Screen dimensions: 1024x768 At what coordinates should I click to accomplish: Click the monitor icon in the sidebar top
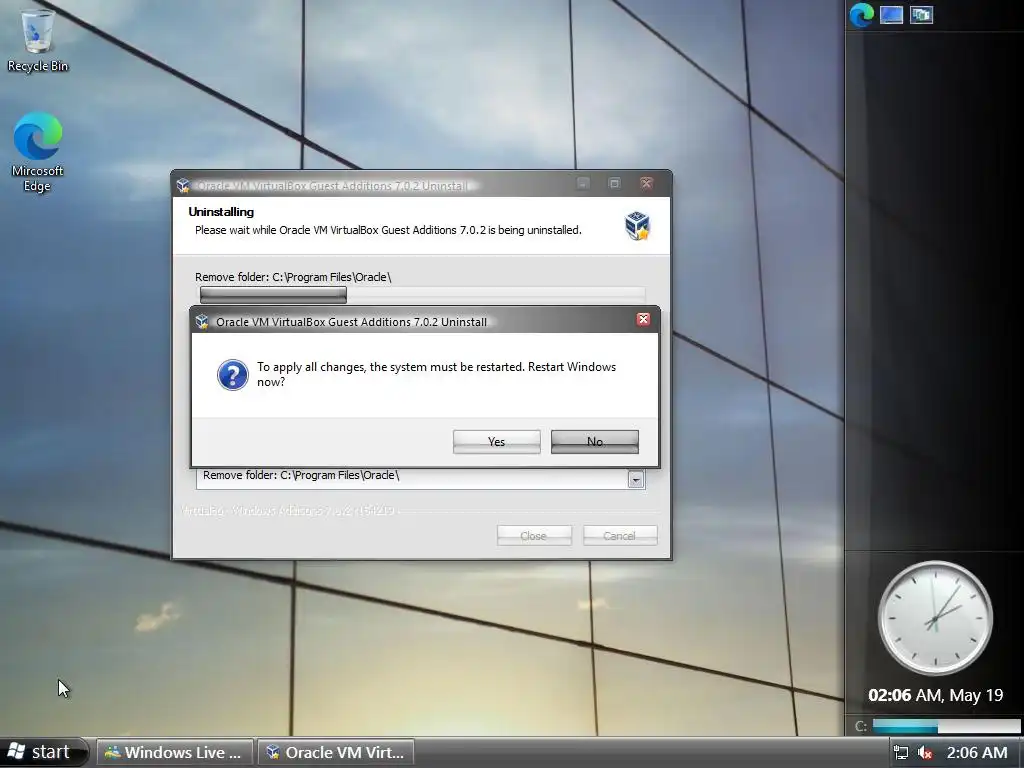pyautogui.click(x=891, y=15)
